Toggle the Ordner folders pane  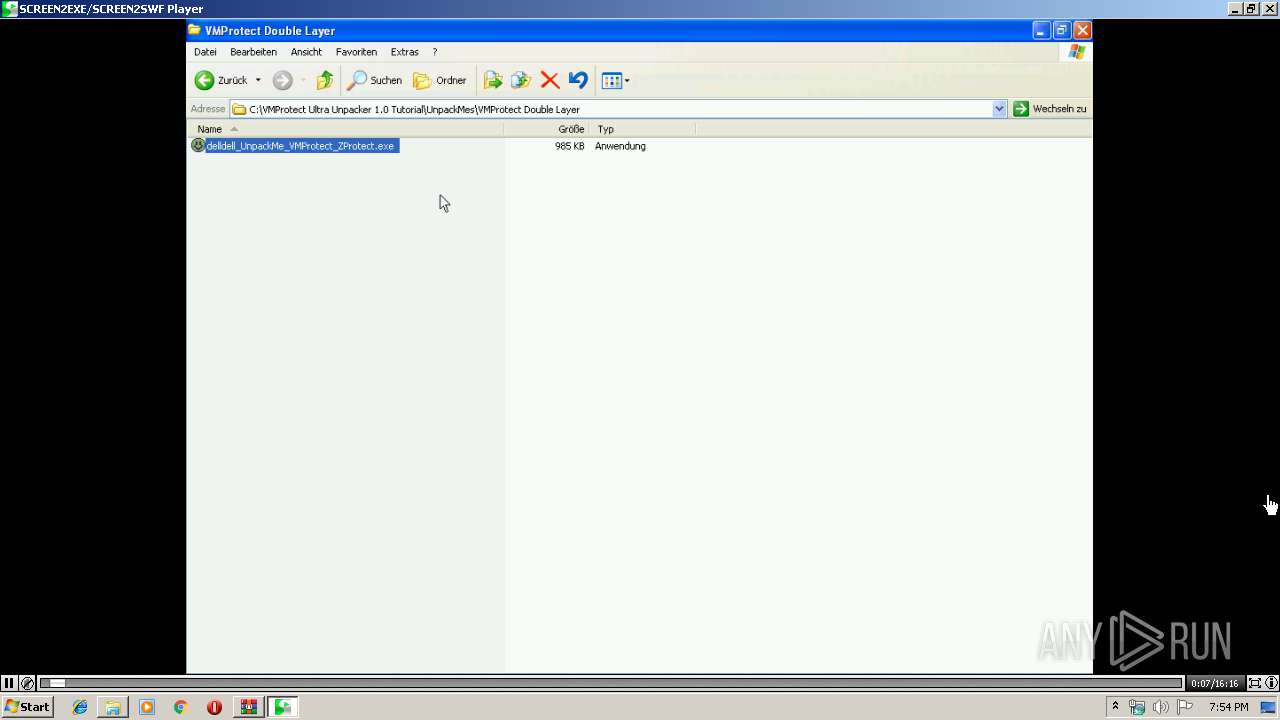tap(440, 80)
